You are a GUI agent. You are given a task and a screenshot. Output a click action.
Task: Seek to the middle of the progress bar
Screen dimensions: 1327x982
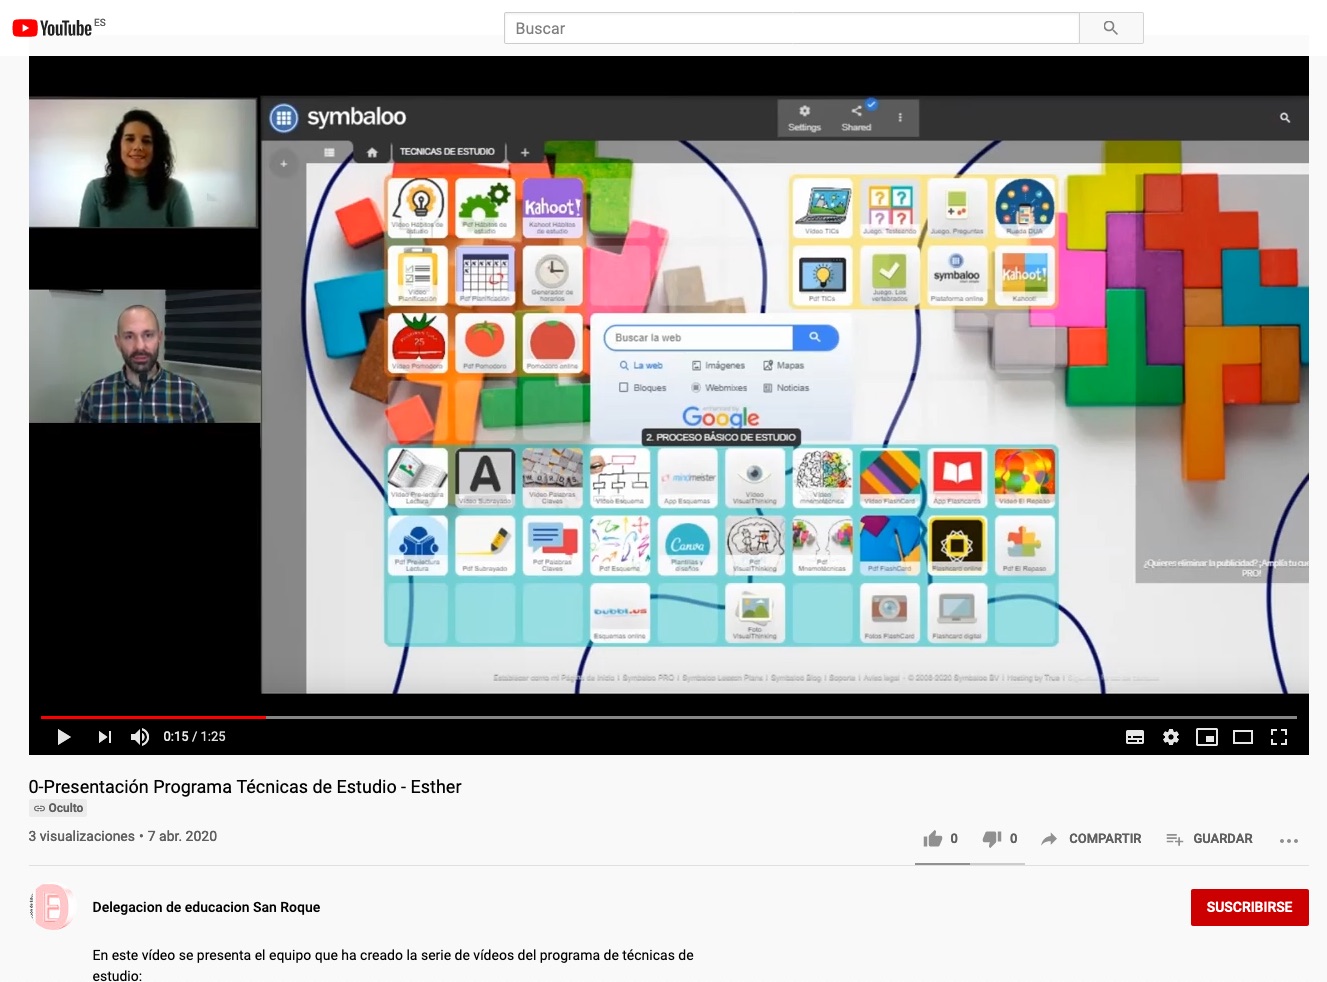point(669,717)
